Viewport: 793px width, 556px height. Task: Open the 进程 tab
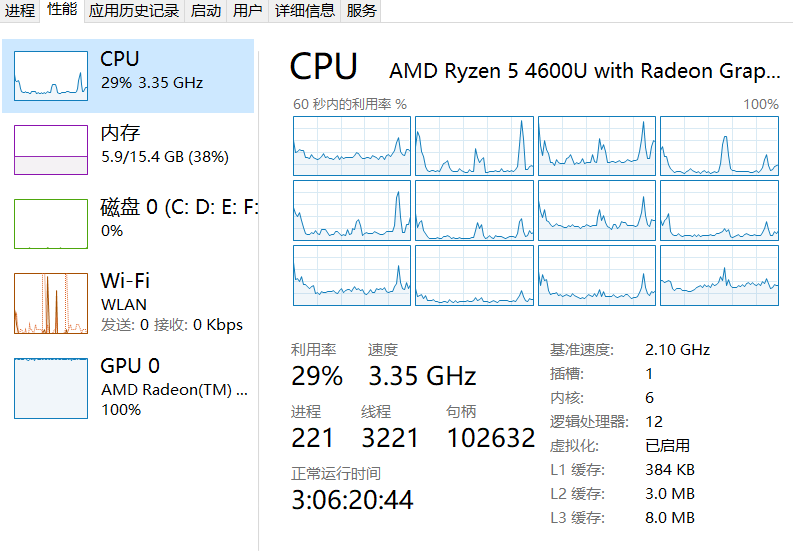(x=20, y=11)
